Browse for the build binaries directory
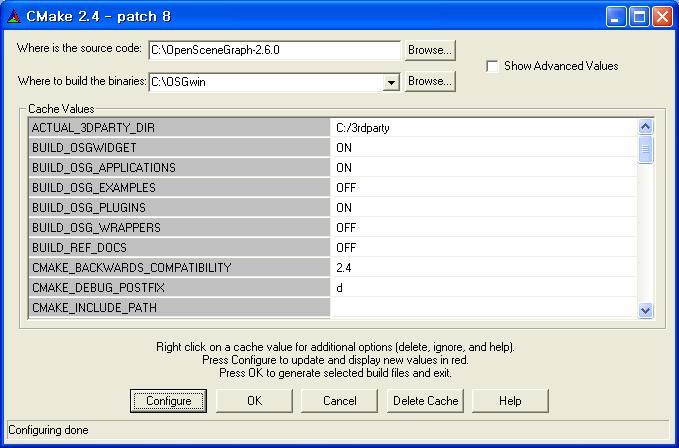This screenshot has height=448, width=679. click(430, 81)
